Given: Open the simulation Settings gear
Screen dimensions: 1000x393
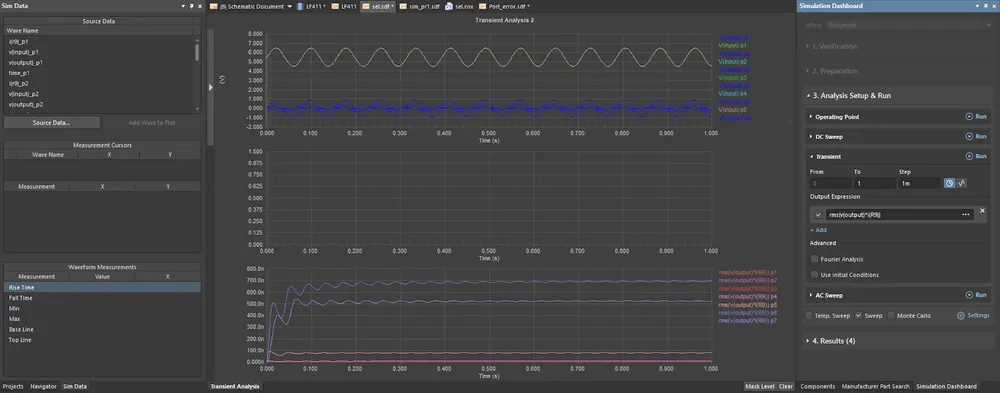Looking at the screenshot, I should click(960, 316).
